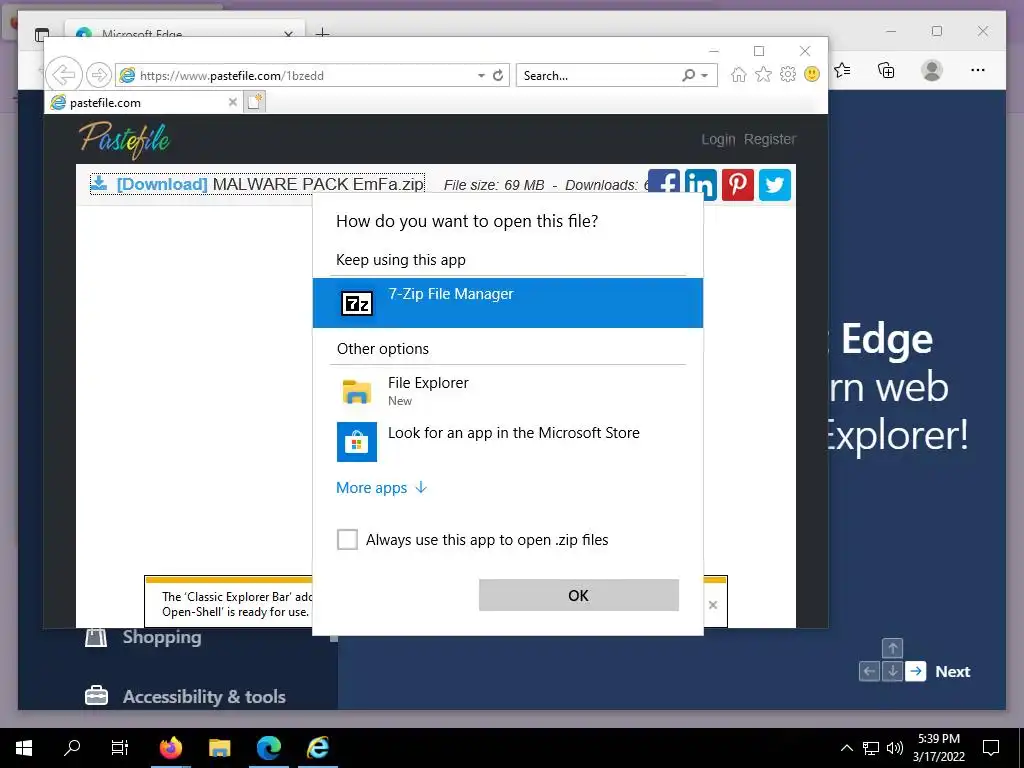Add a new tab in Microsoft Edge
The width and height of the screenshot is (1024, 768).
[323, 33]
